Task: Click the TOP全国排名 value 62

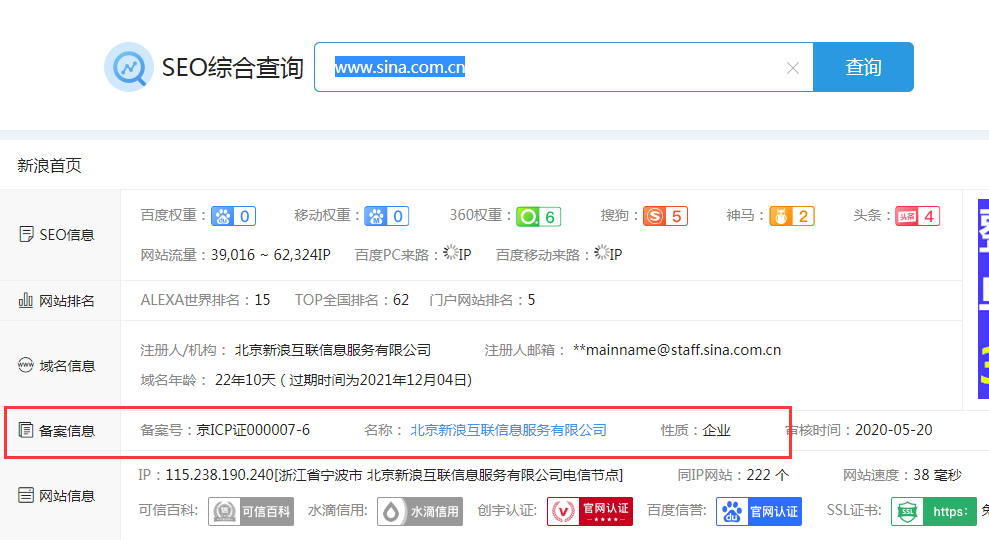Action: tap(401, 300)
